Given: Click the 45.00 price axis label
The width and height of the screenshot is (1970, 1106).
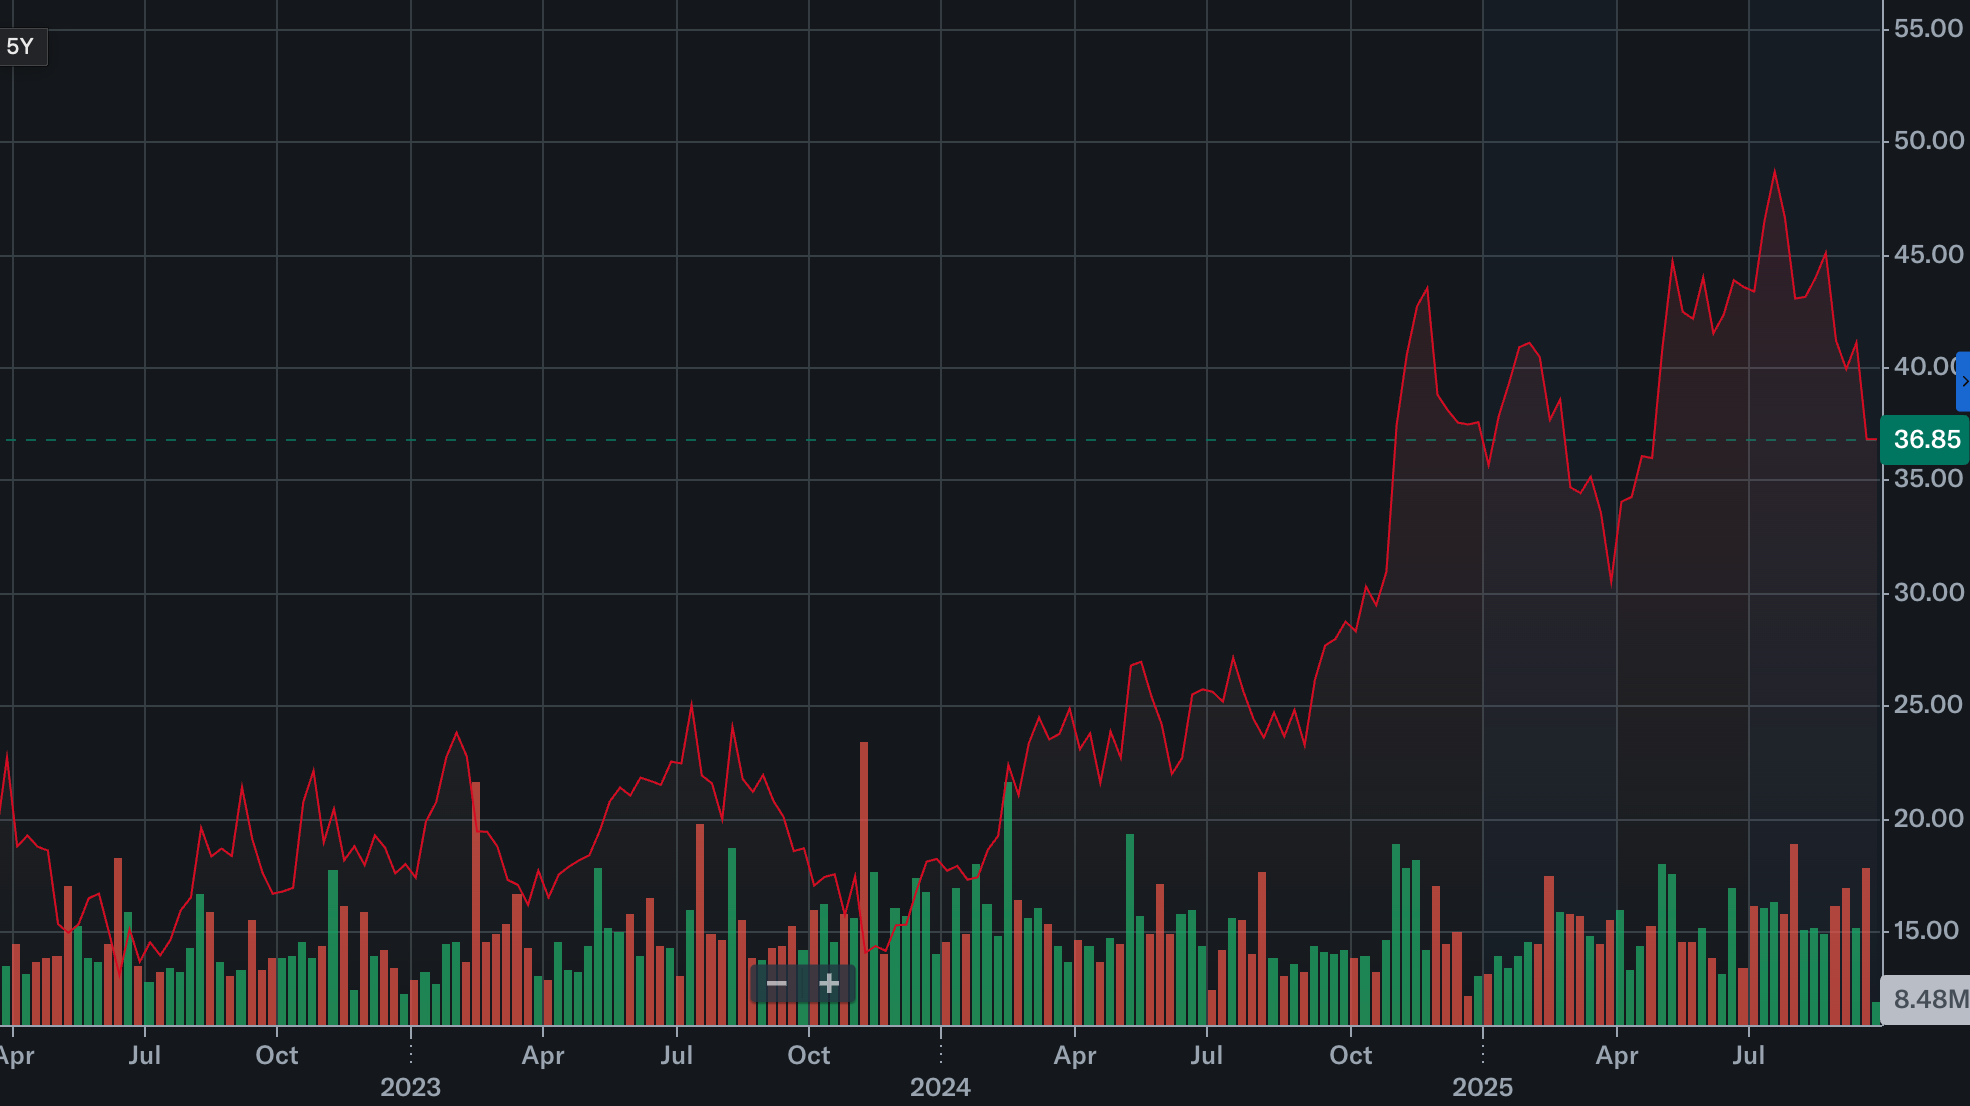Looking at the screenshot, I should (1928, 255).
